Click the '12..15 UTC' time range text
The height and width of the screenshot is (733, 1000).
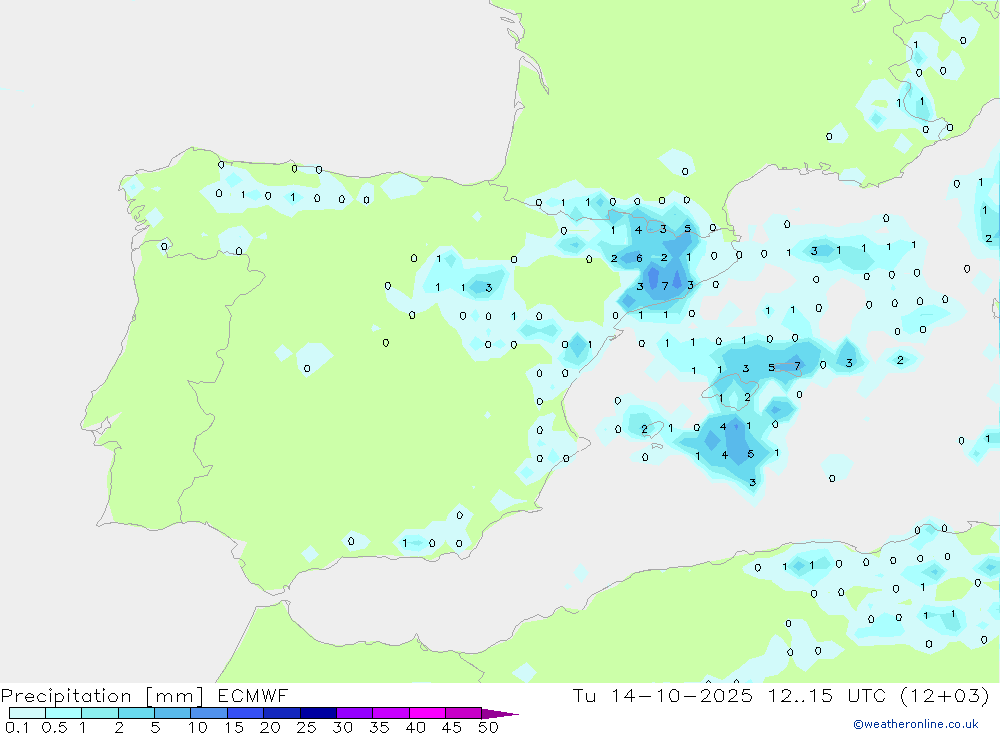click(x=827, y=695)
